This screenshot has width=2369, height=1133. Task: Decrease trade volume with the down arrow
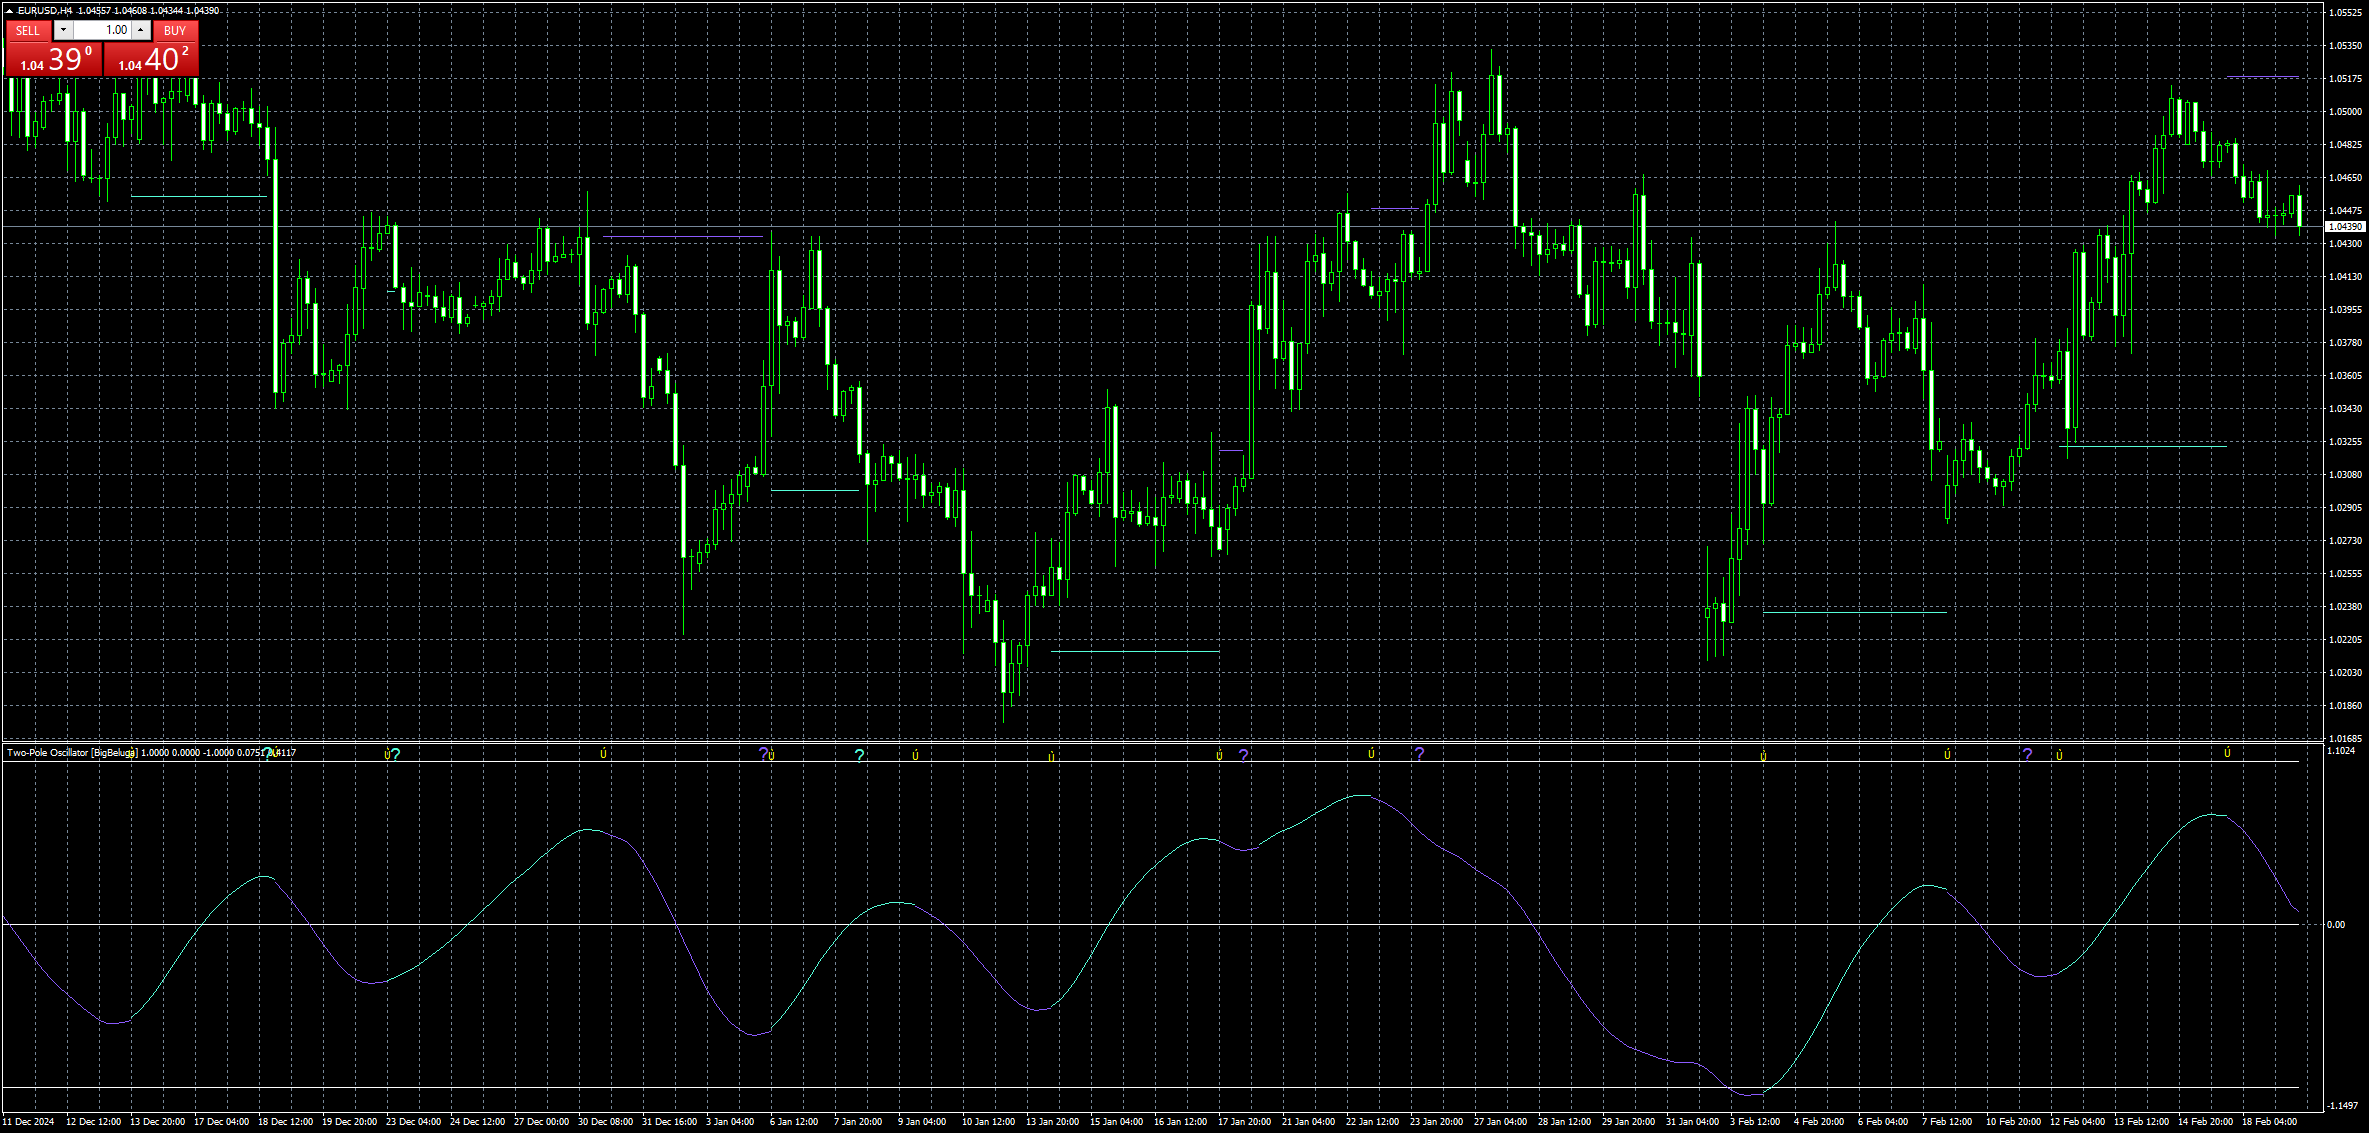(x=63, y=31)
